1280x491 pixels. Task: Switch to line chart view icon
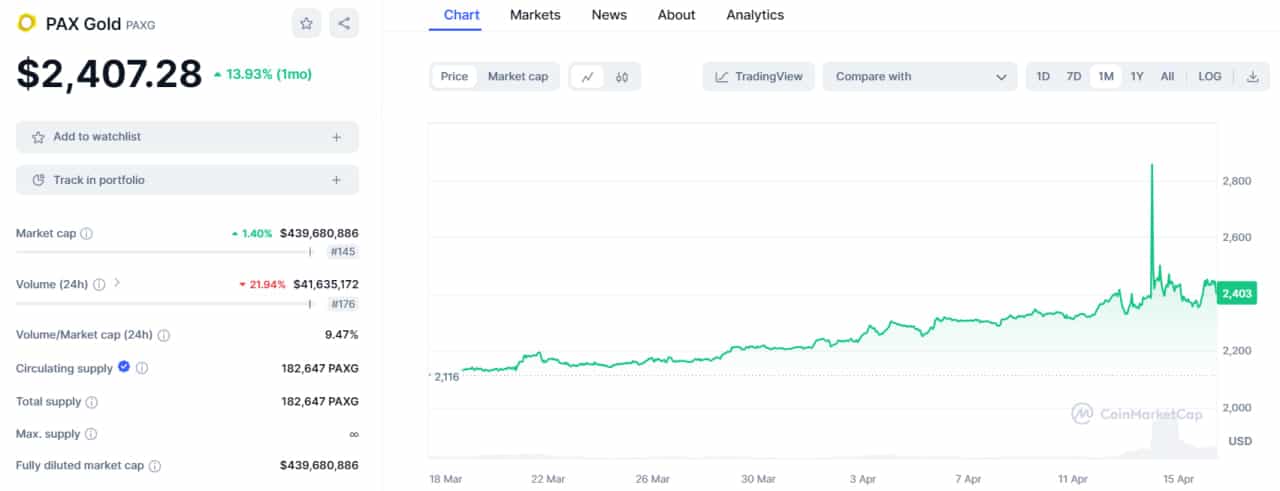[x=588, y=77]
